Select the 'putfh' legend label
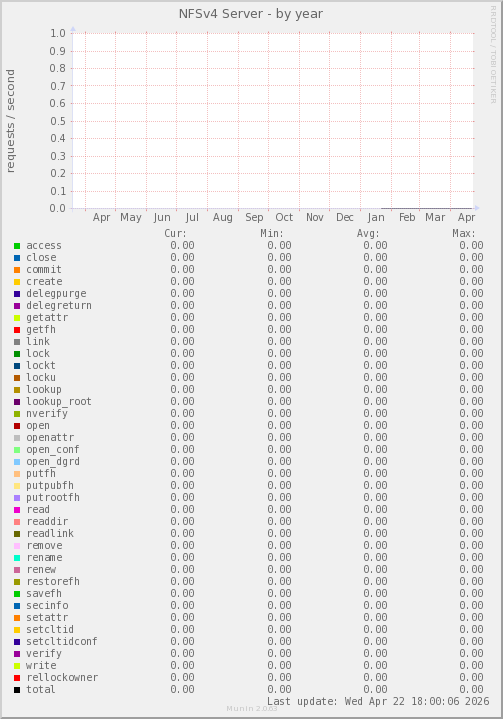Image resolution: width=503 pixels, height=719 pixels. 41,473
